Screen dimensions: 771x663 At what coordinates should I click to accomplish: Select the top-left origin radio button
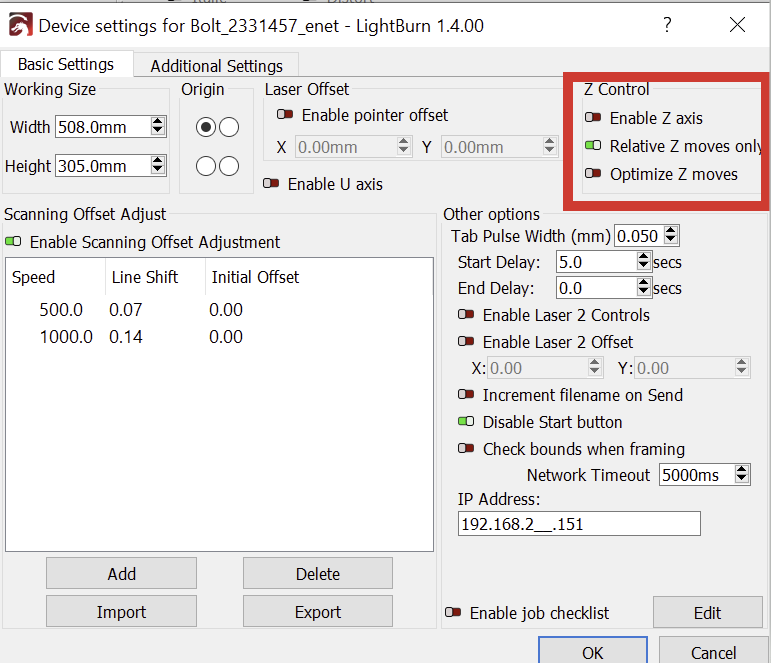[x=206, y=127]
